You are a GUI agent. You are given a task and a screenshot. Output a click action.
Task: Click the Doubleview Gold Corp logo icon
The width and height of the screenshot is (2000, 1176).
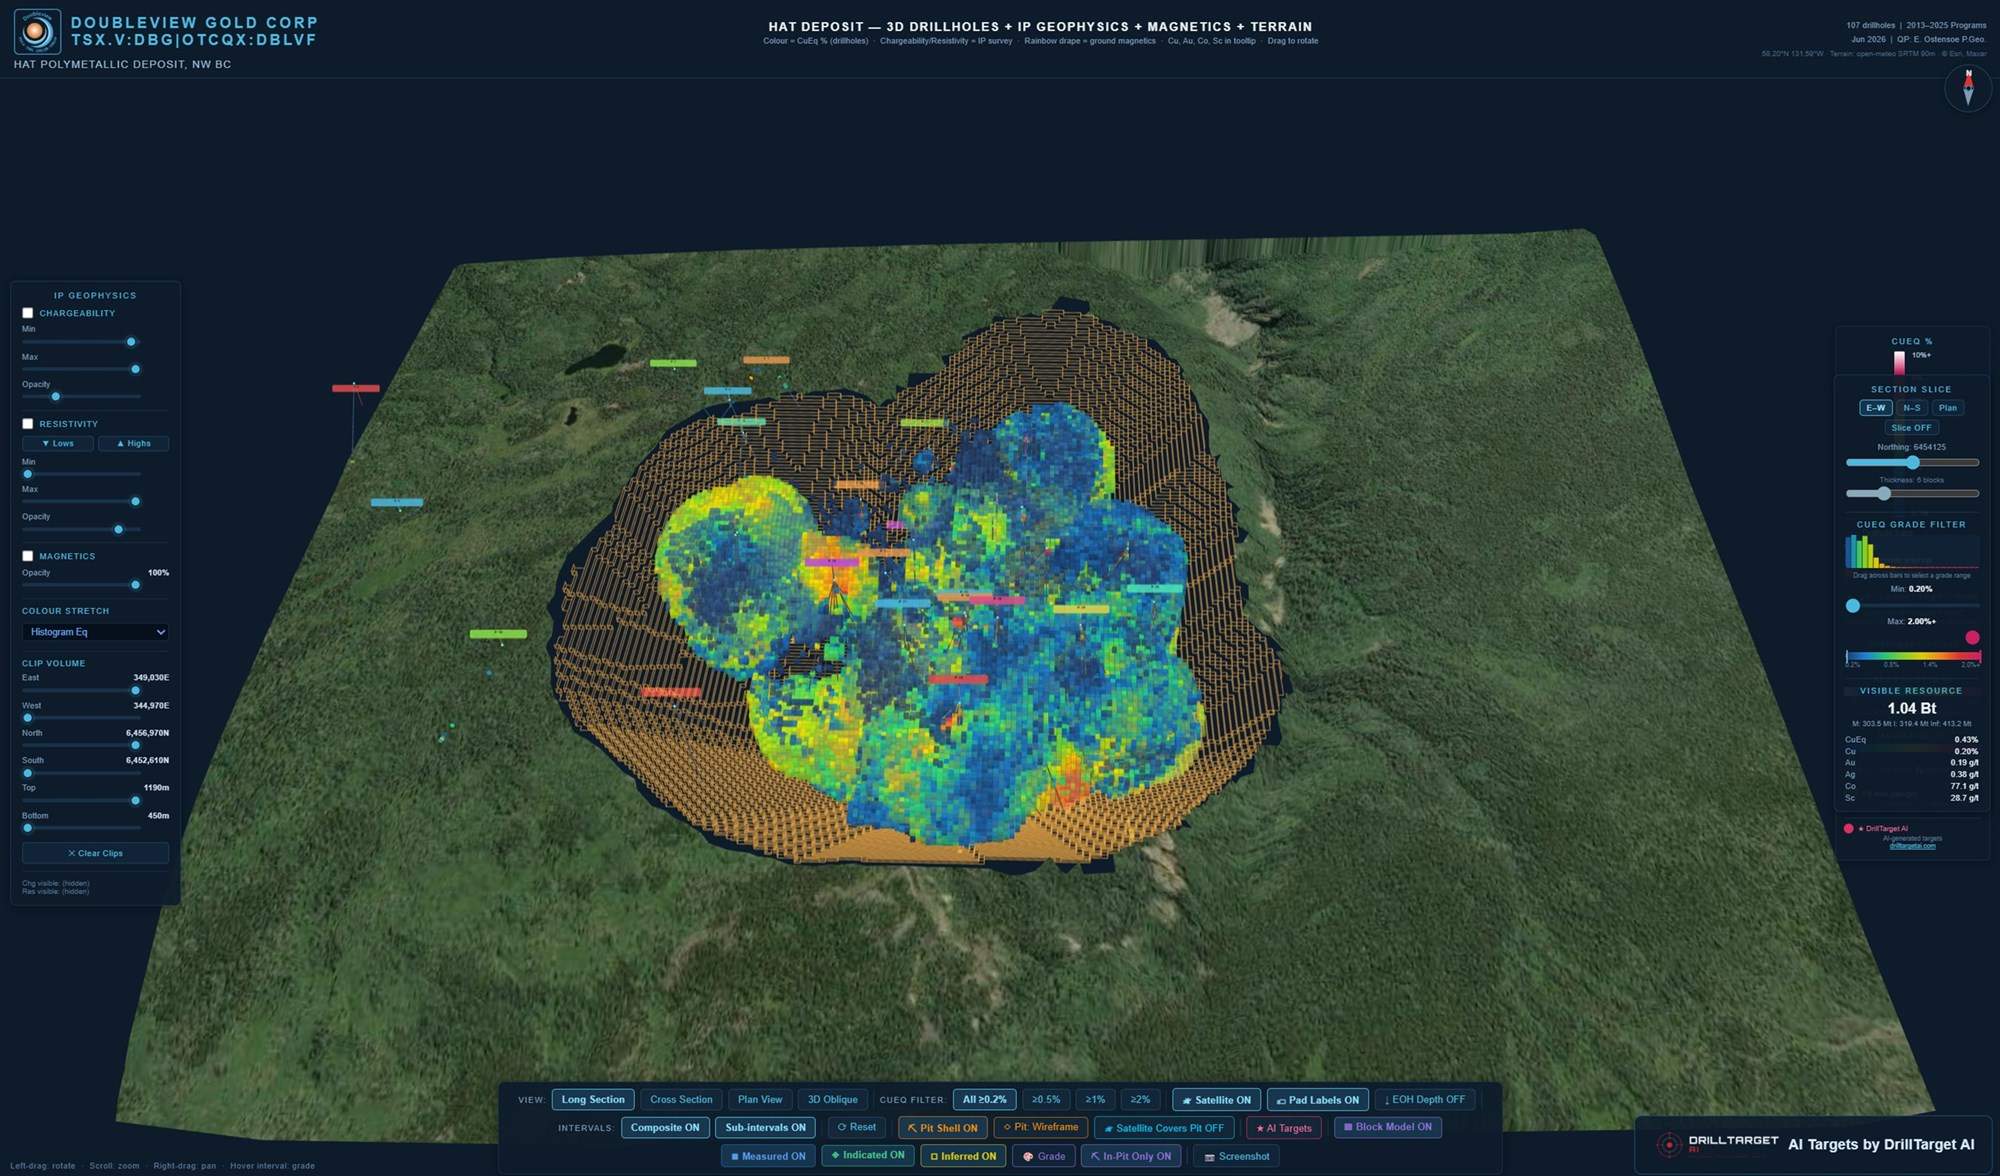pyautogui.click(x=37, y=31)
